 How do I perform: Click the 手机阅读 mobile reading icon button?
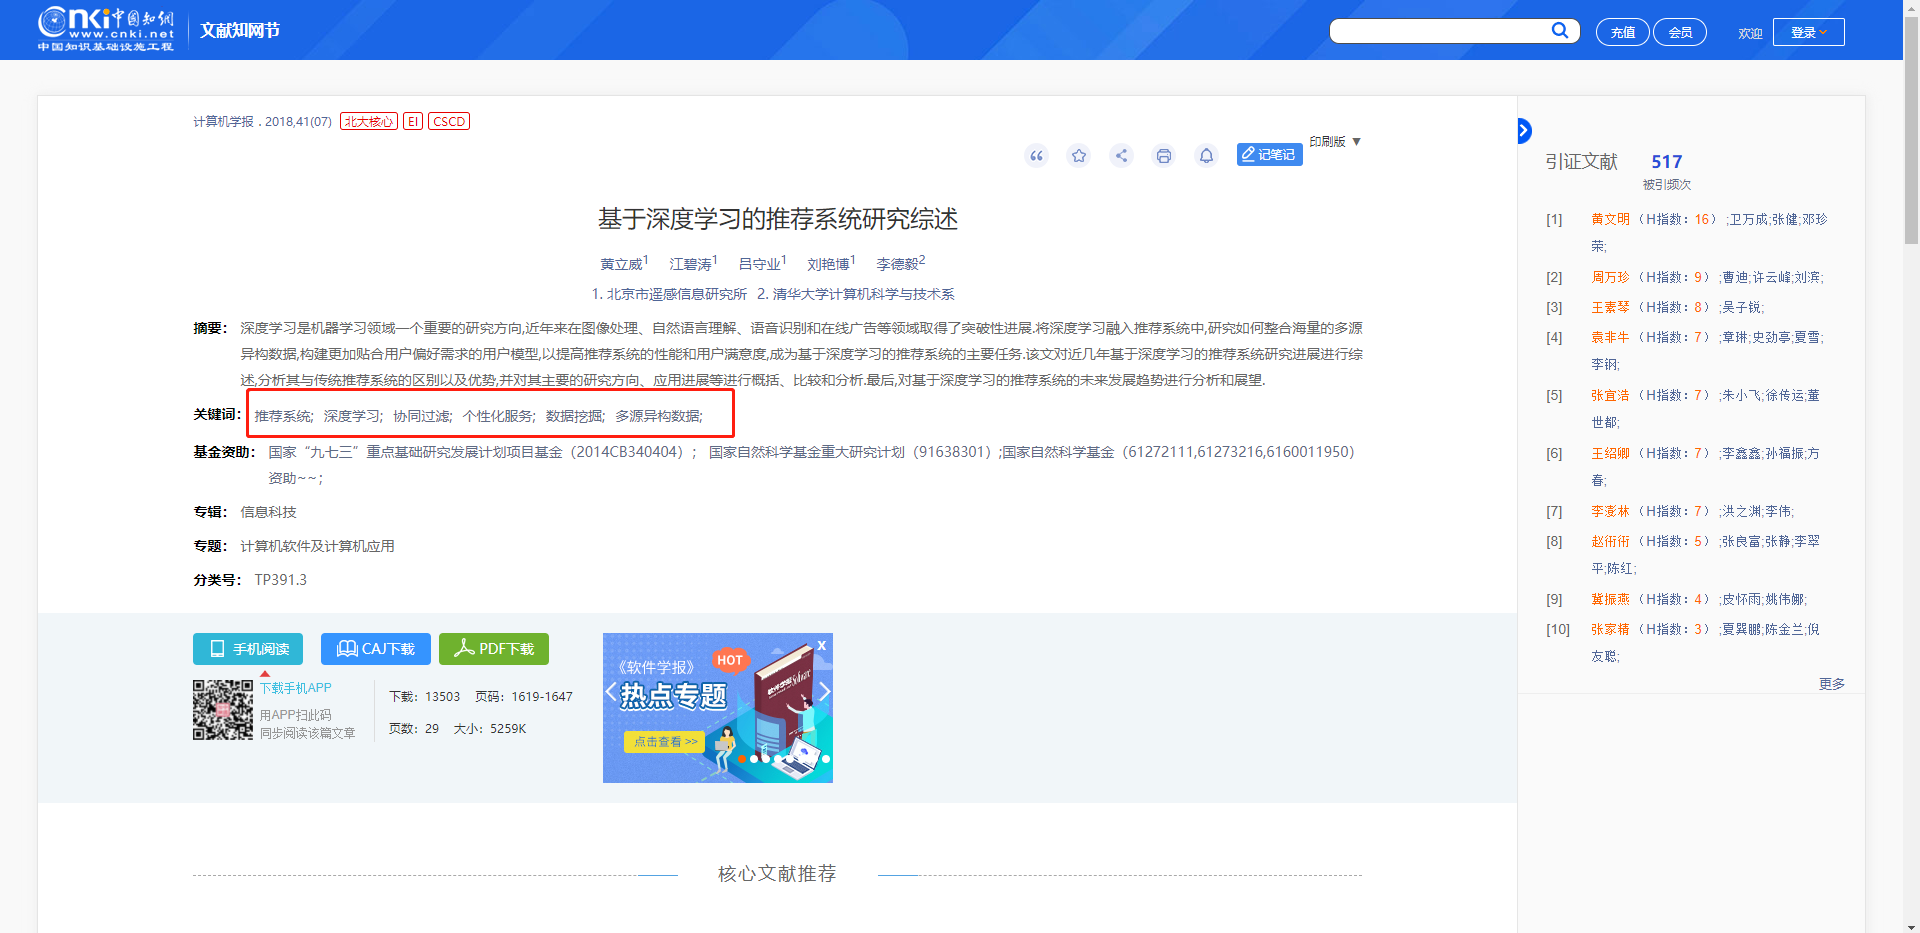click(x=247, y=649)
